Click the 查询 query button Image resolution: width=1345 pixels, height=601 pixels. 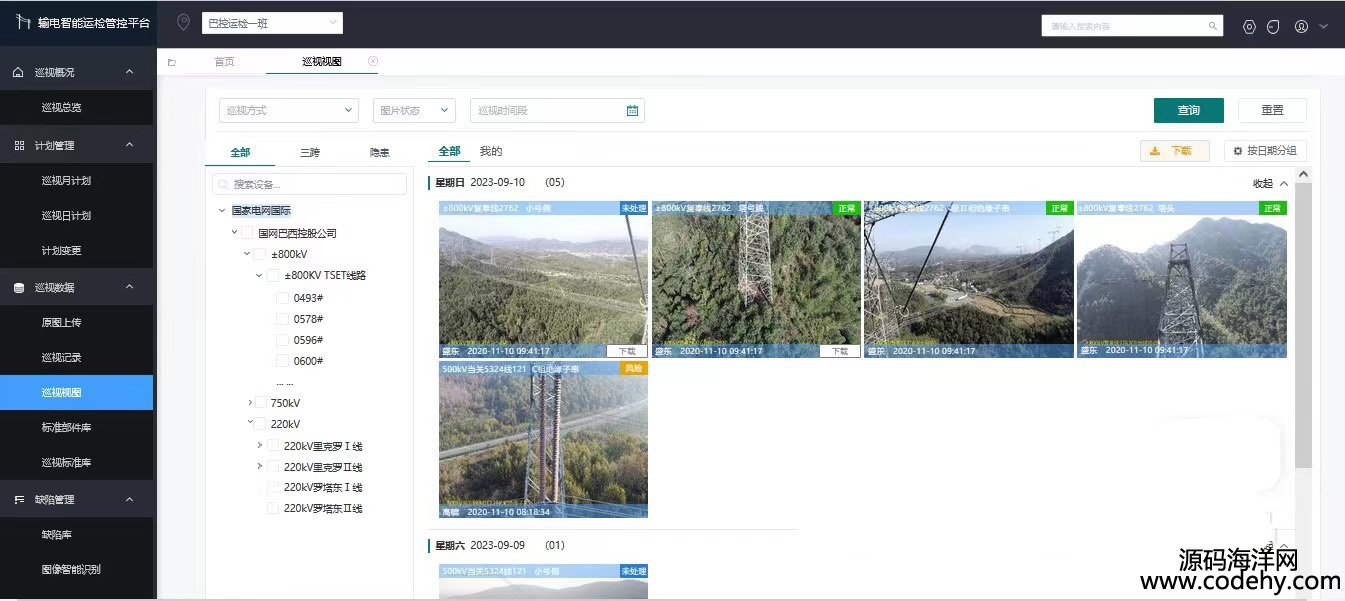point(1189,110)
